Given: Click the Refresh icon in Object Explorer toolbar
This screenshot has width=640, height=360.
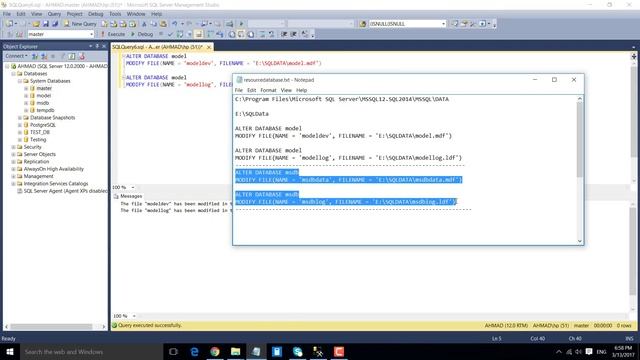Looking at the screenshot, I should [72, 56].
